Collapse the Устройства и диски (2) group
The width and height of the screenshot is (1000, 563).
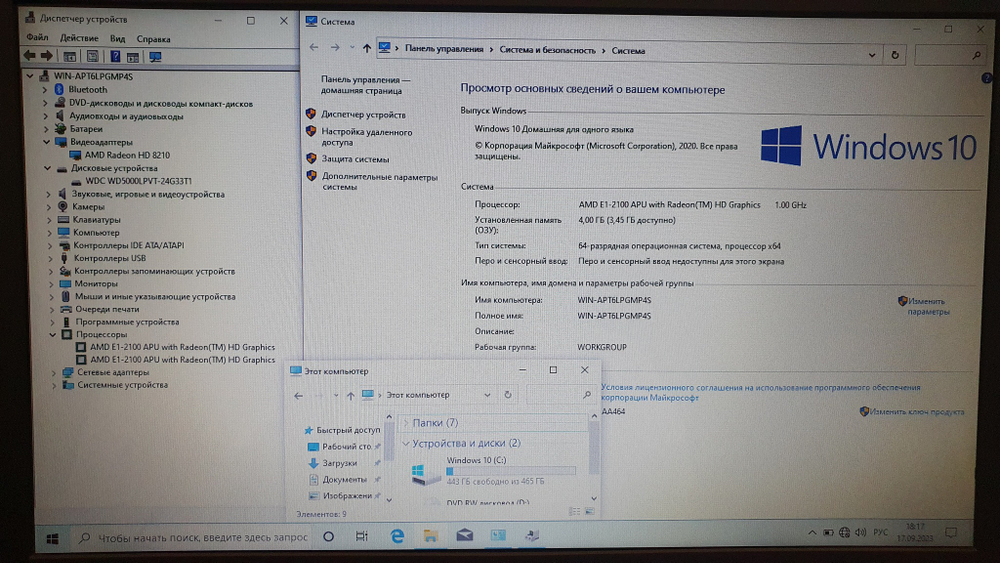point(406,443)
